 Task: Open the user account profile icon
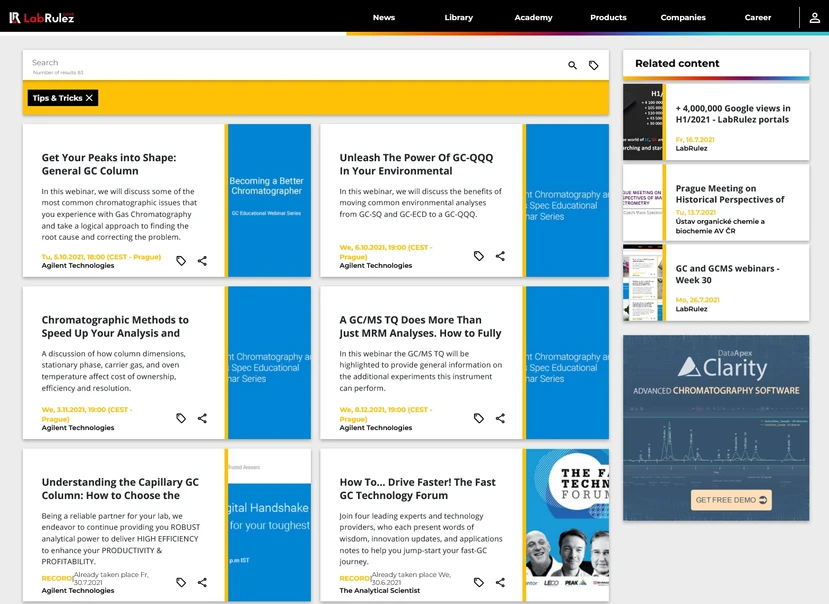(815, 17)
